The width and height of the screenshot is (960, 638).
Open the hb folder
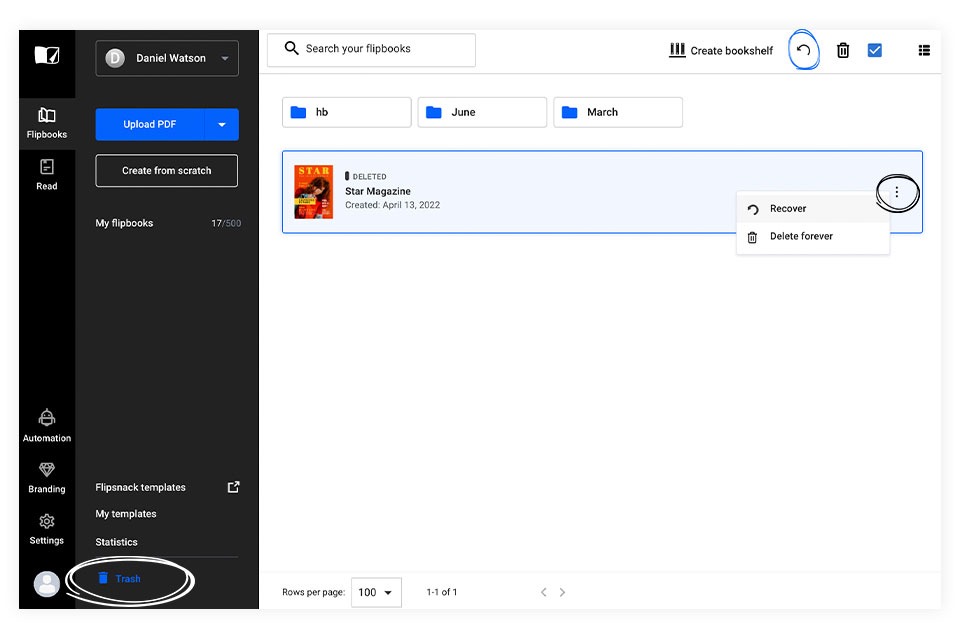[x=347, y=112]
